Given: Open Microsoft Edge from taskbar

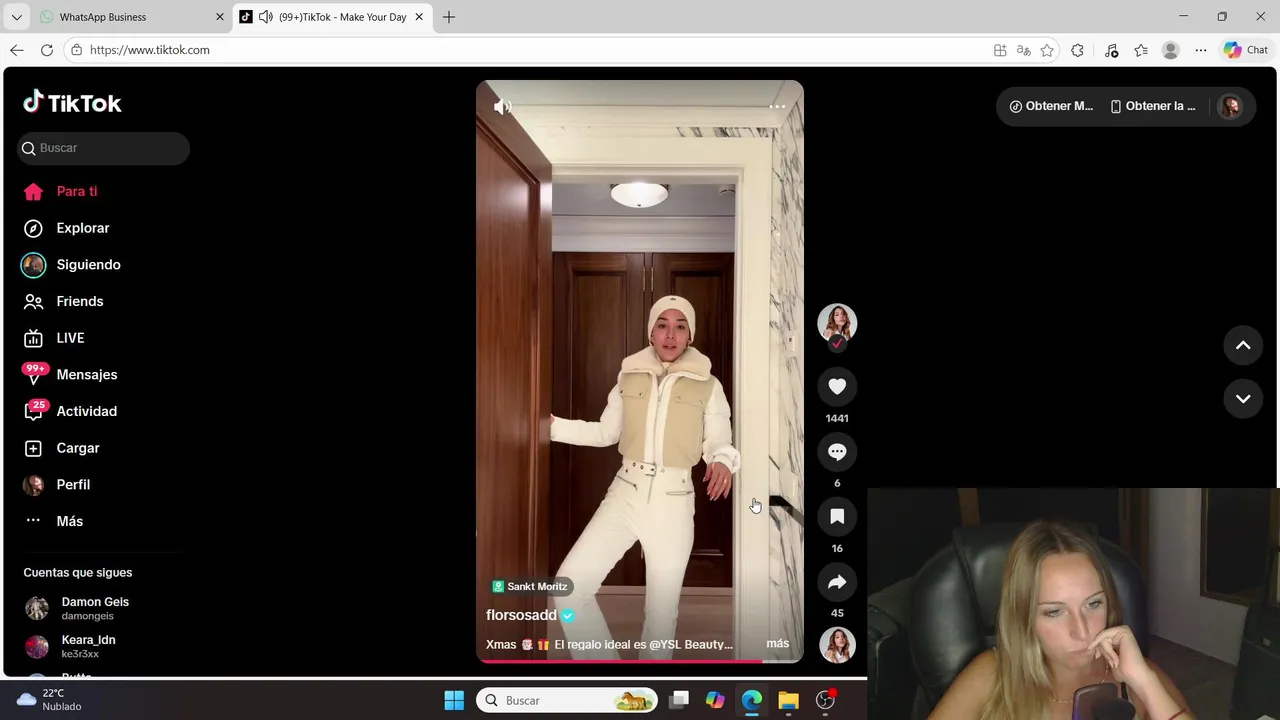Looking at the screenshot, I should [752, 700].
